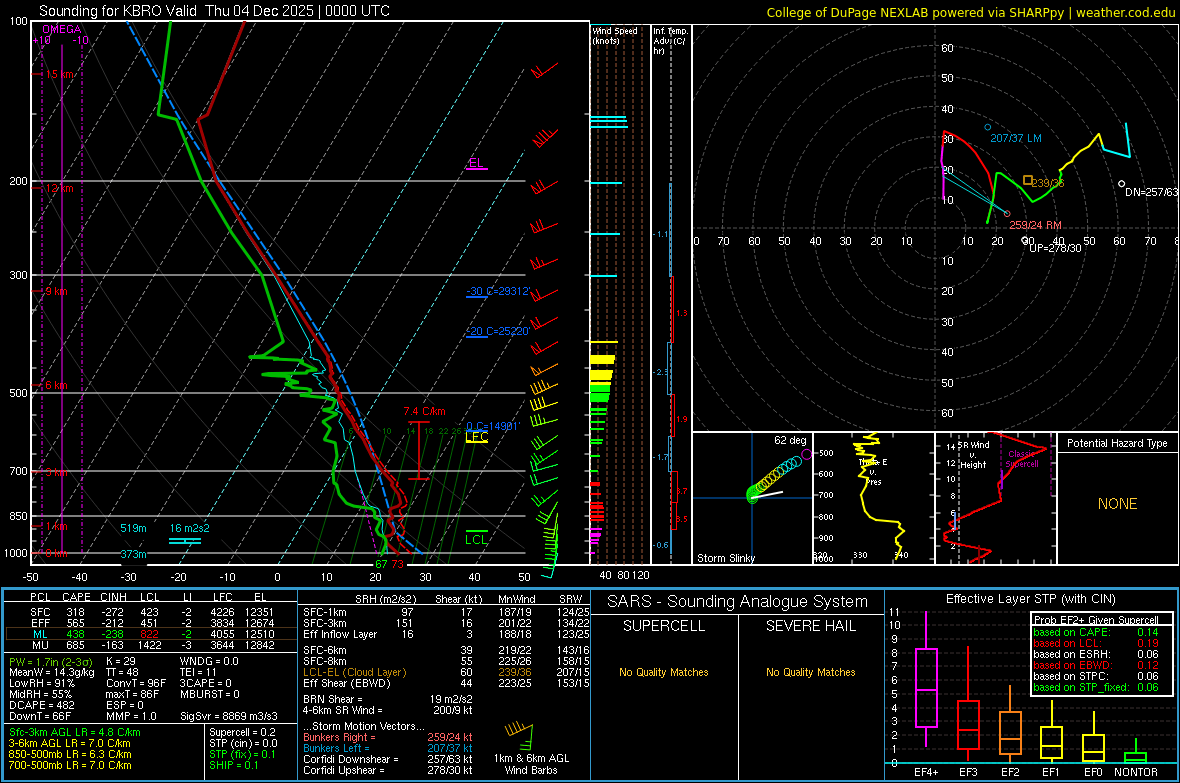Screen dimensions: 1180x783
Task: Click the '700-500mb LR = 7.0 C/km' line
Action: pos(70,765)
